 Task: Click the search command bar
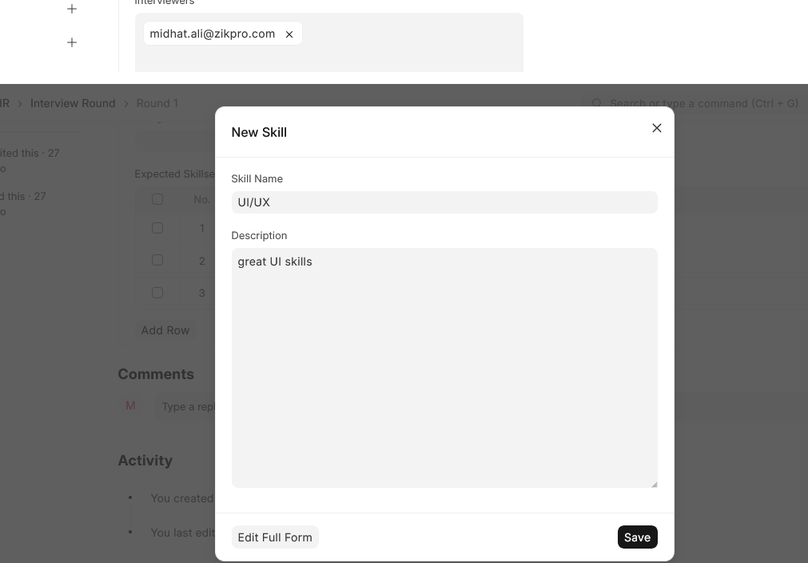(x=694, y=103)
